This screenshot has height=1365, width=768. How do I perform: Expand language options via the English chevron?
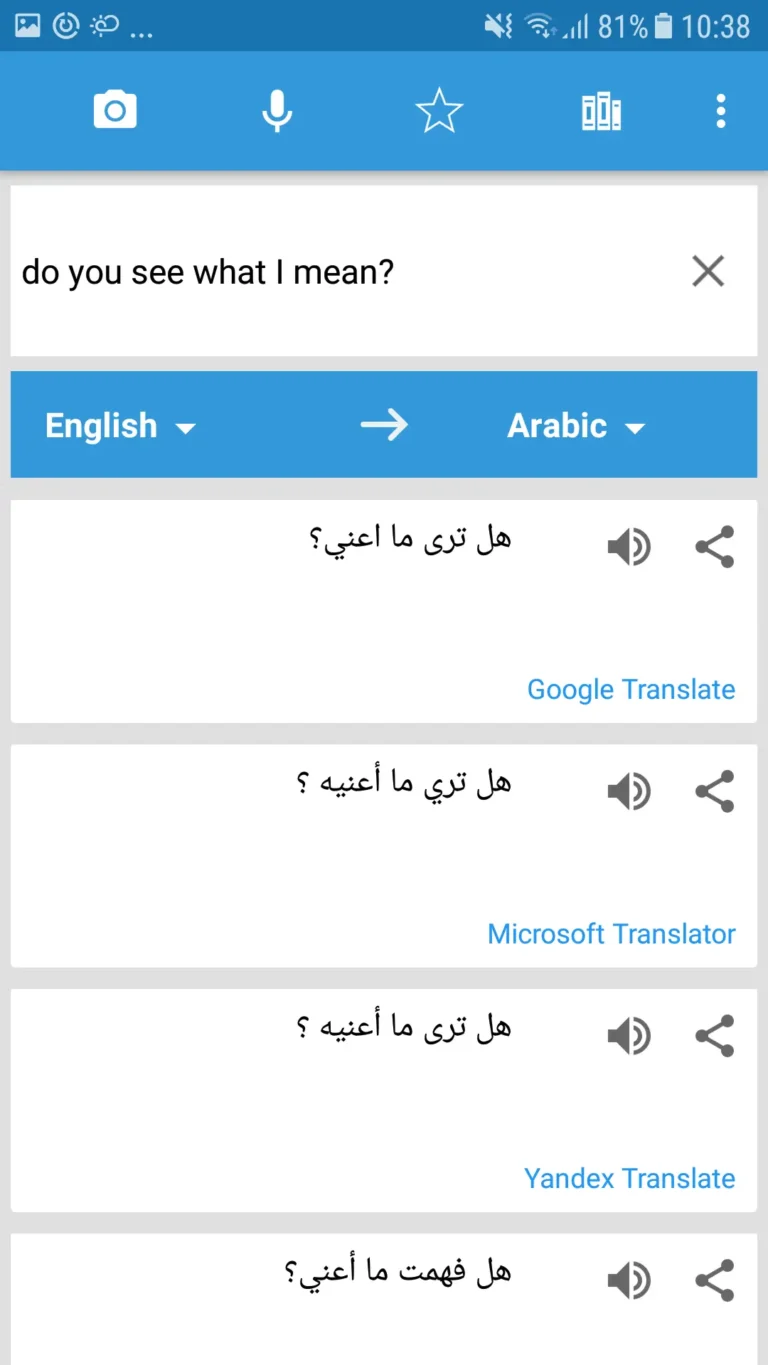(x=186, y=428)
